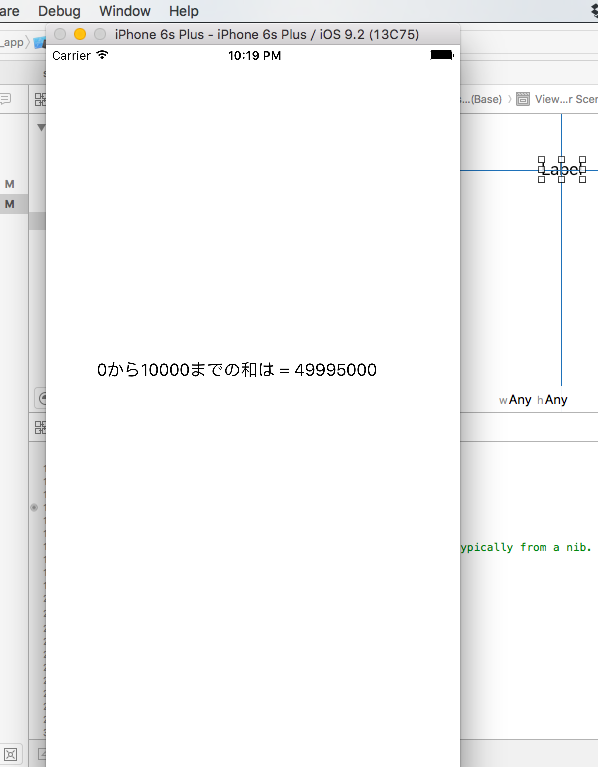Open related items grid icon in lower editor
The image size is (598, 767).
click(40, 428)
